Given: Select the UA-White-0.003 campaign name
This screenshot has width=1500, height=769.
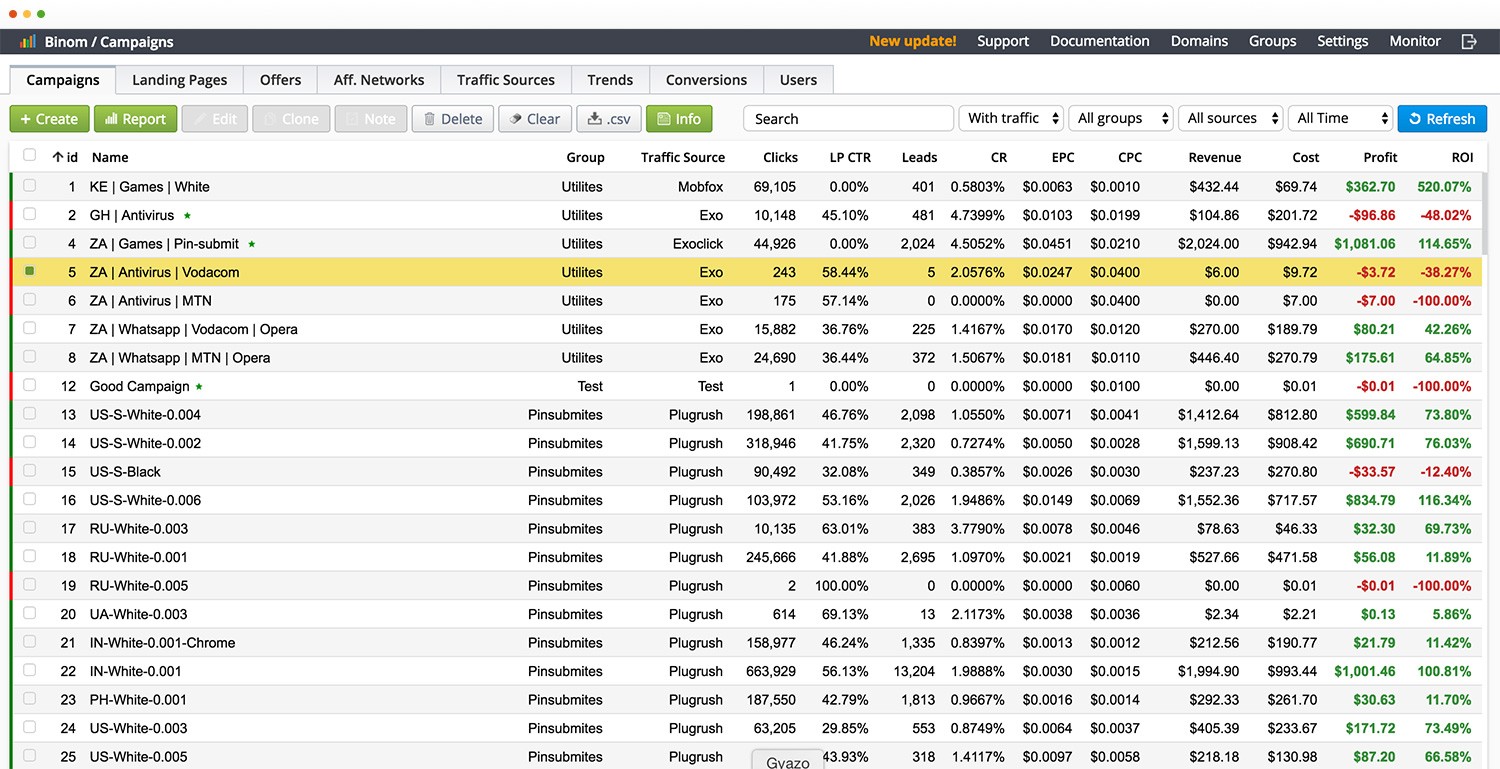Looking at the screenshot, I should pos(138,614).
